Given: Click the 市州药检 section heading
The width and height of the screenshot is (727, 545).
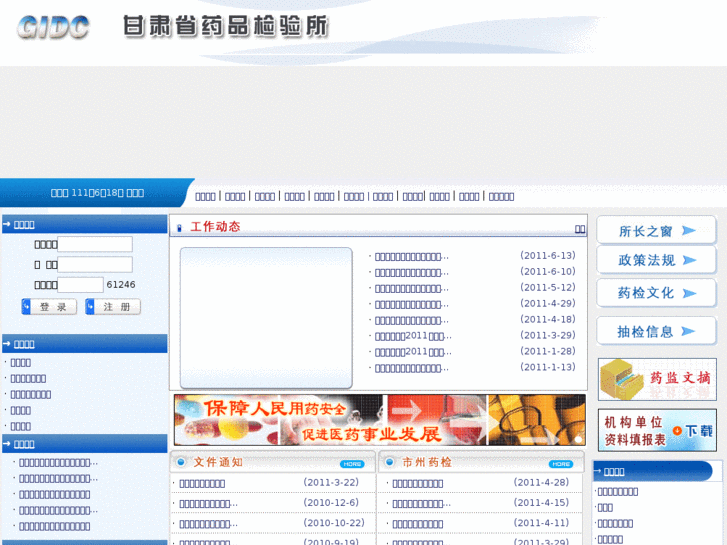Looking at the screenshot, I should coord(427,462).
